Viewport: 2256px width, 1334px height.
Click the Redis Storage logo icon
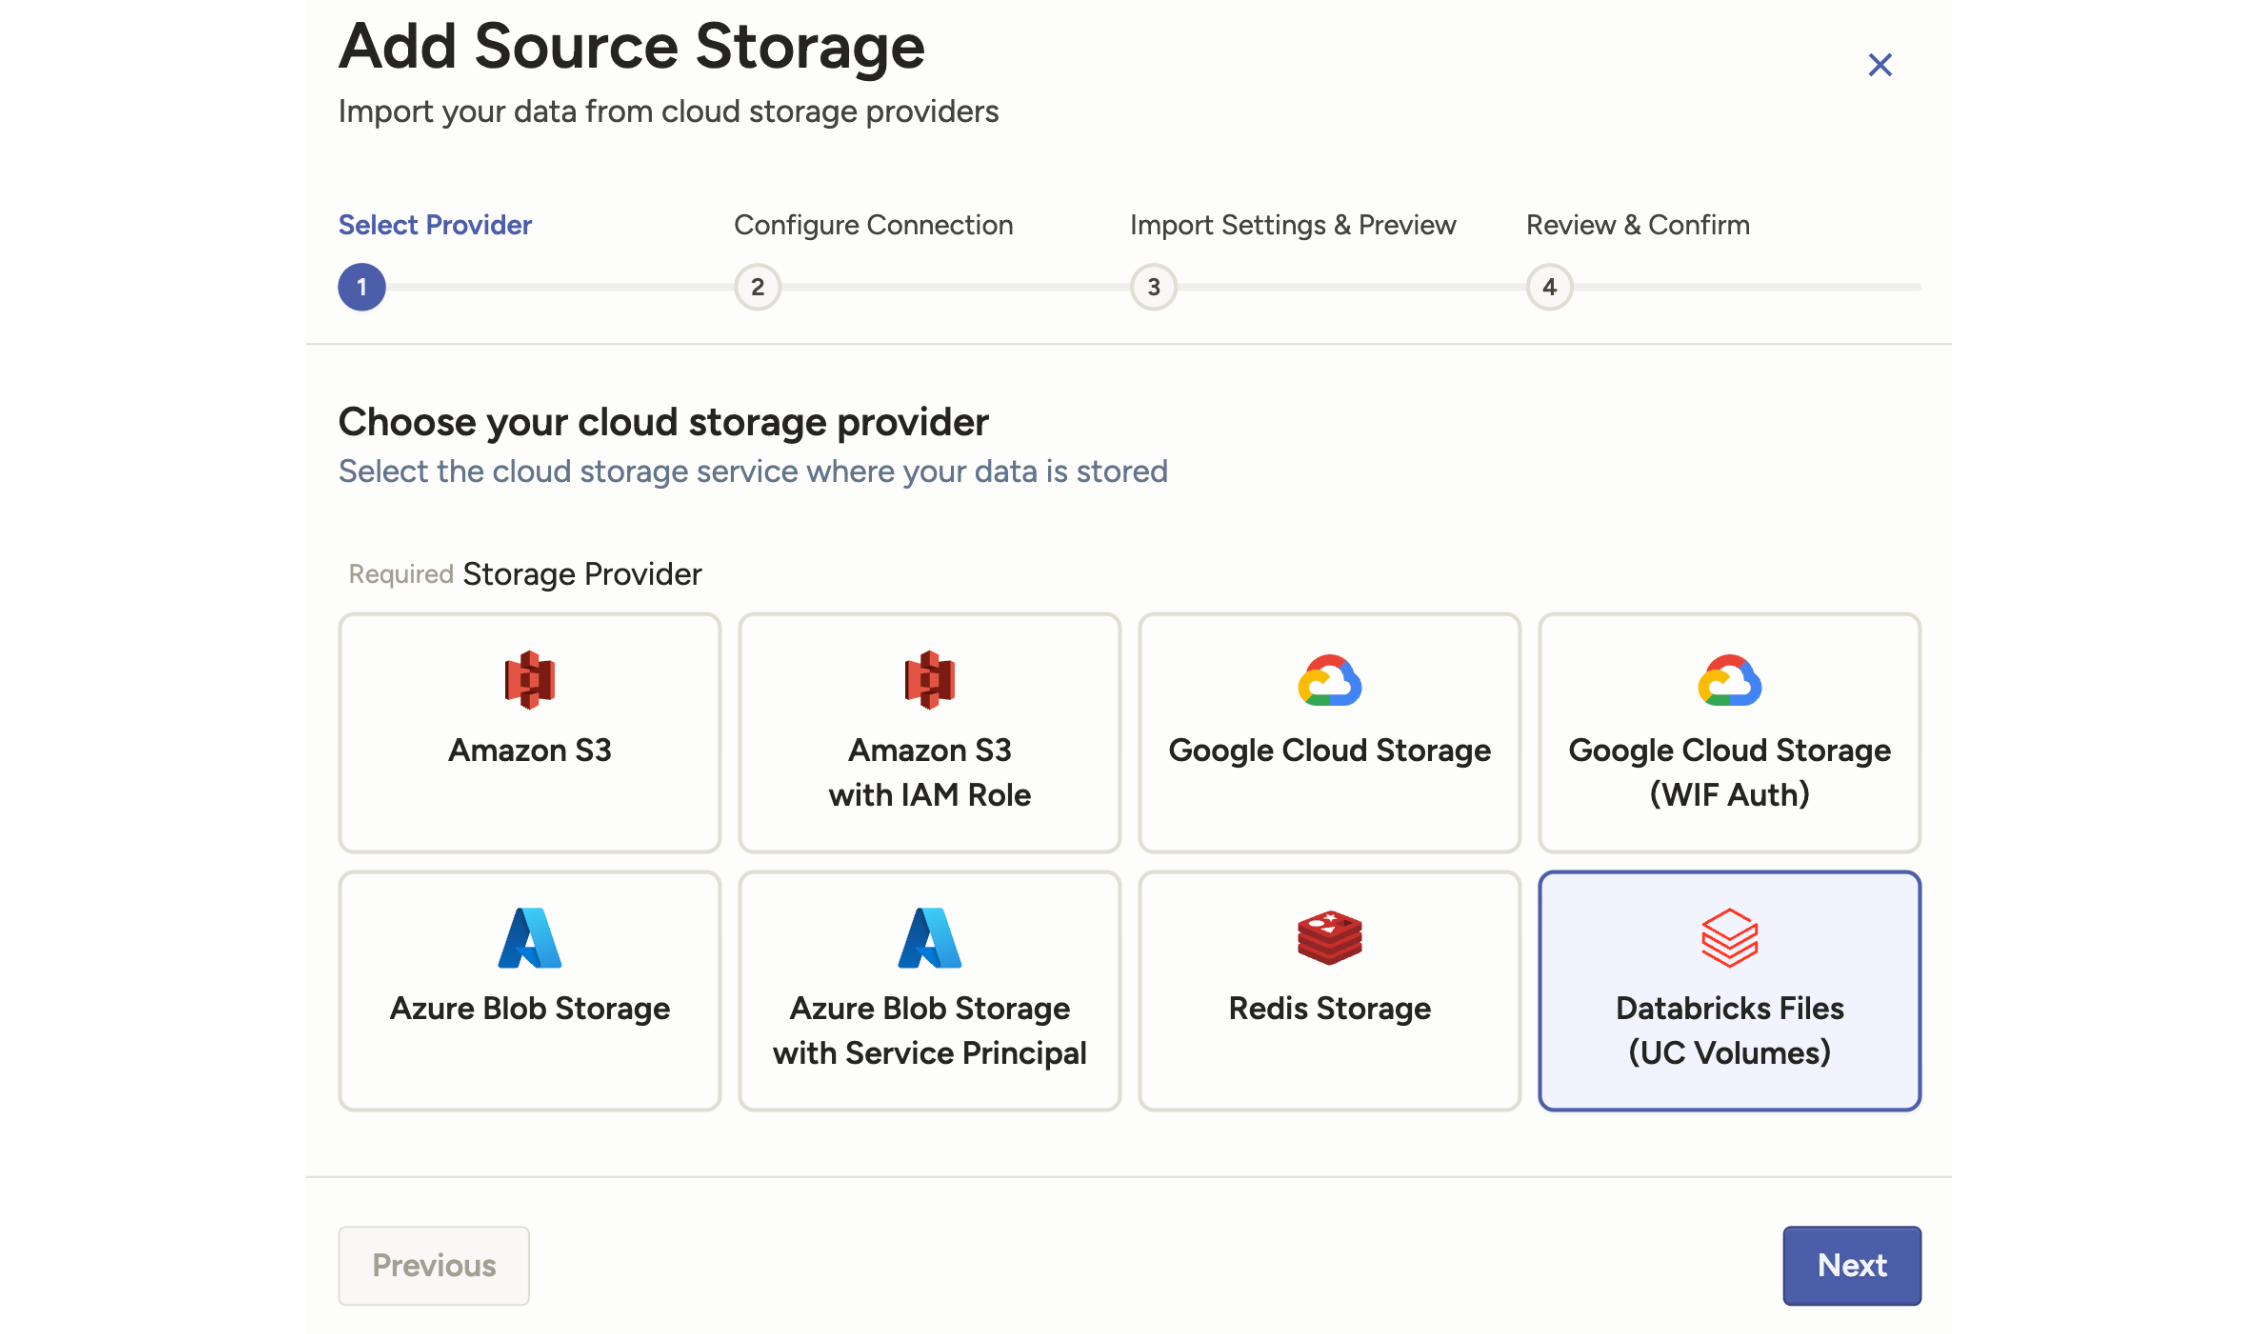point(1329,938)
